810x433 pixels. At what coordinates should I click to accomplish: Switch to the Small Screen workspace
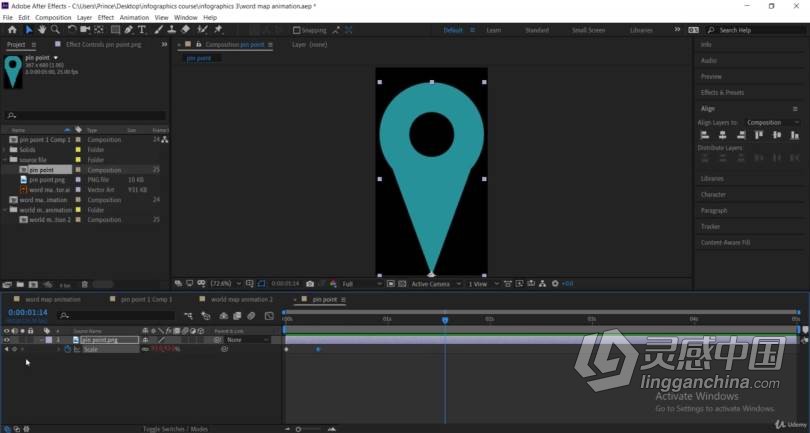(x=588, y=30)
